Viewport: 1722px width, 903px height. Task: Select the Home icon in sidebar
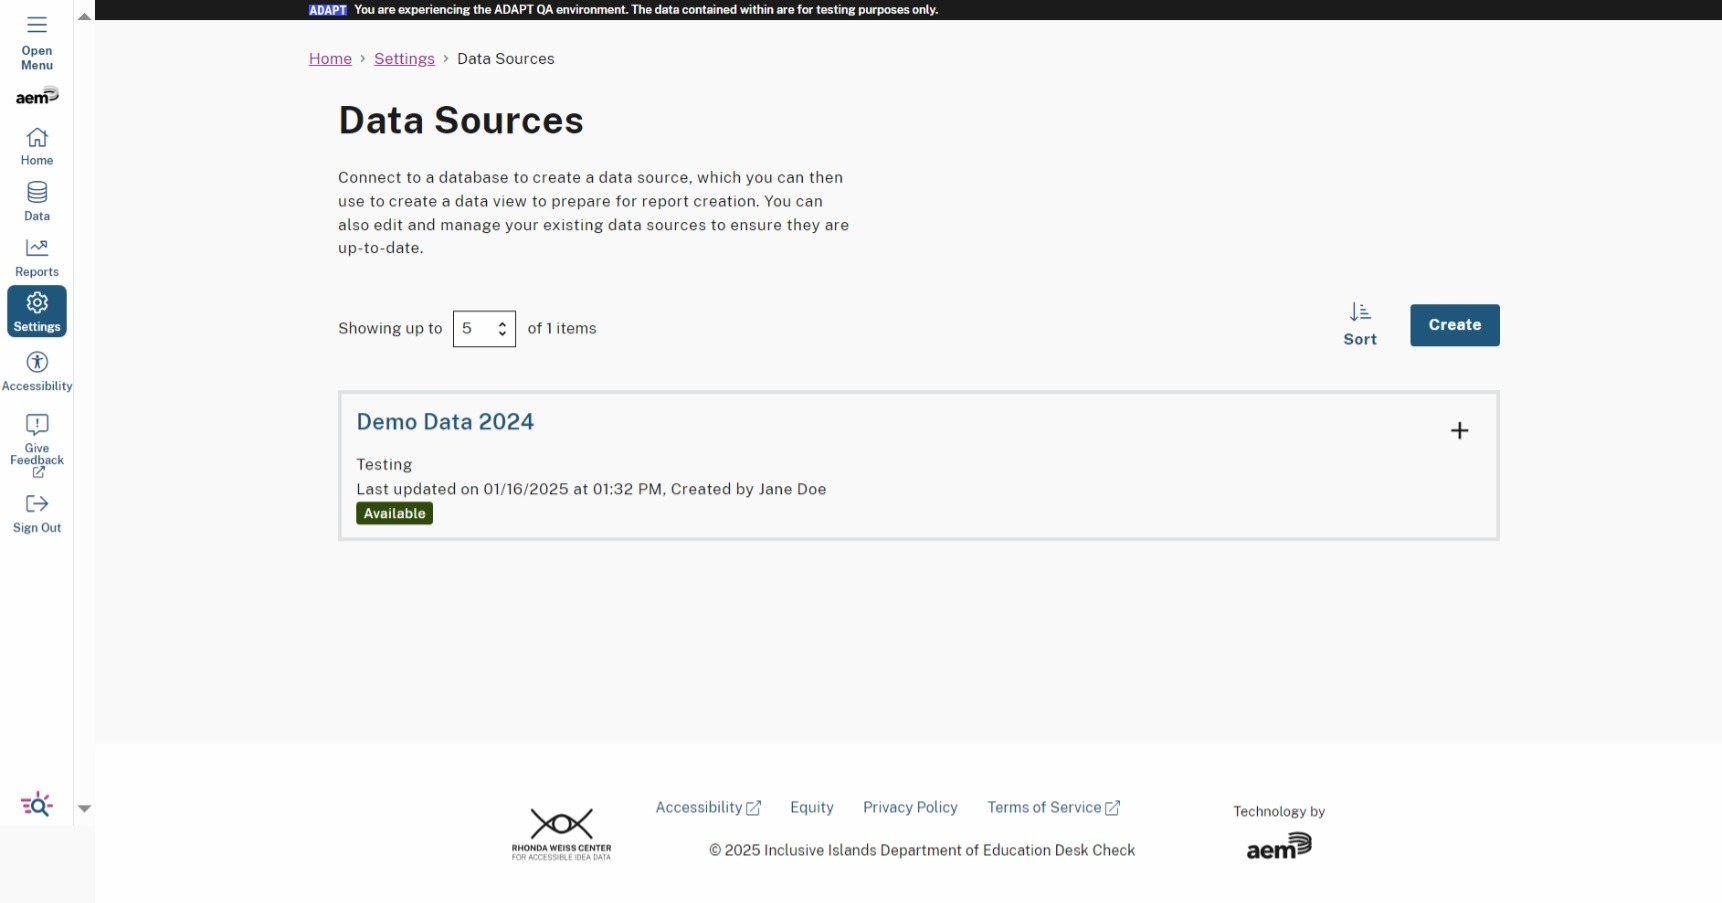pos(36,140)
